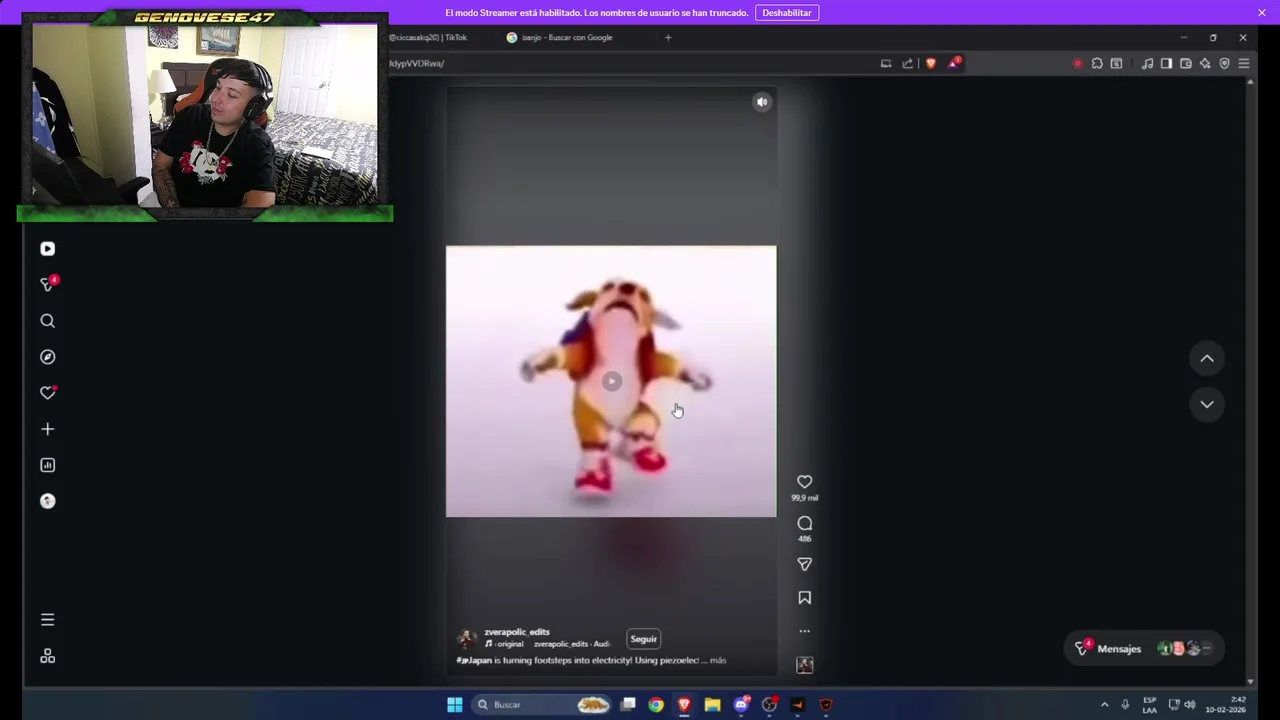Open the three-dot more options on video
1280x720 pixels.
click(x=804, y=631)
